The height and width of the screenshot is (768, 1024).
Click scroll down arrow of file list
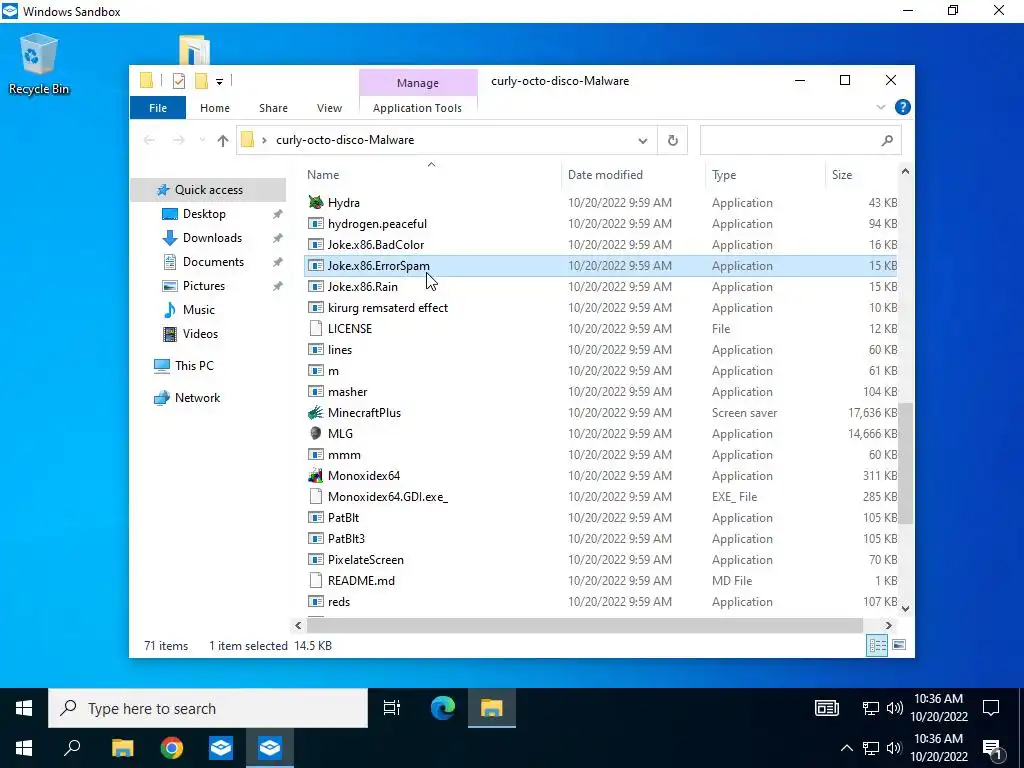(905, 608)
